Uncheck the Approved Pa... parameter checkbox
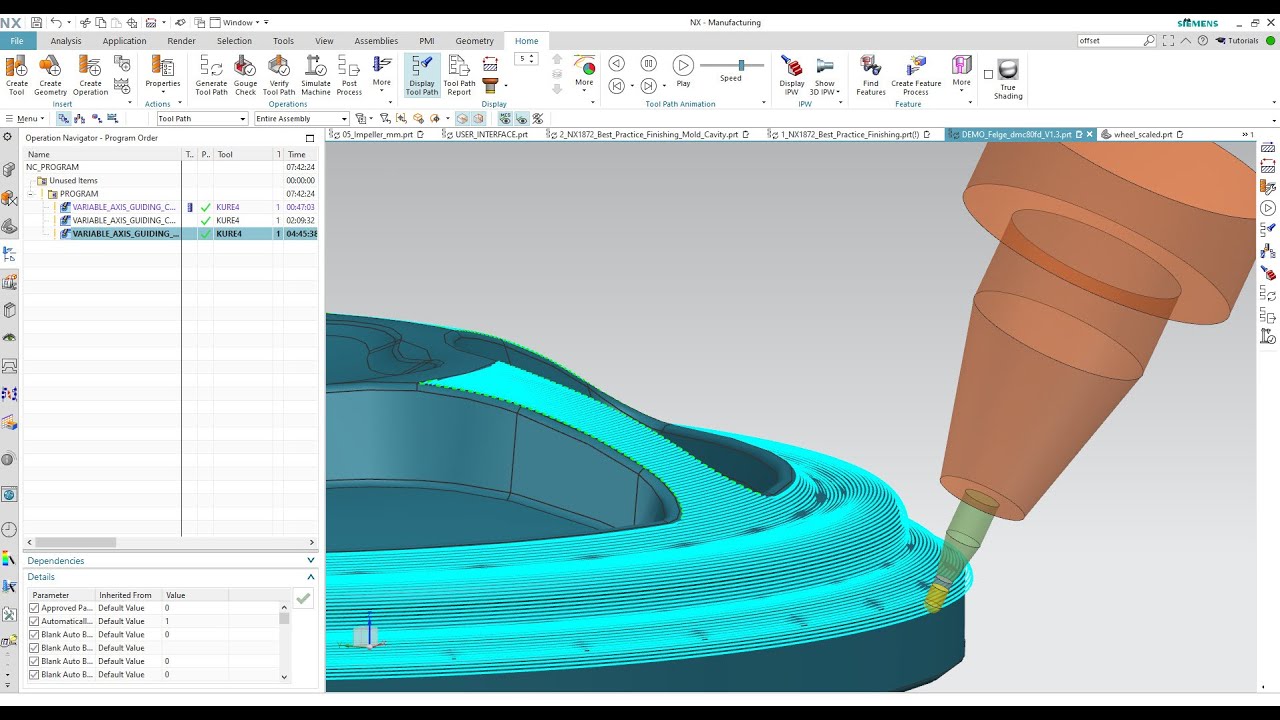 click(x=34, y=608)
